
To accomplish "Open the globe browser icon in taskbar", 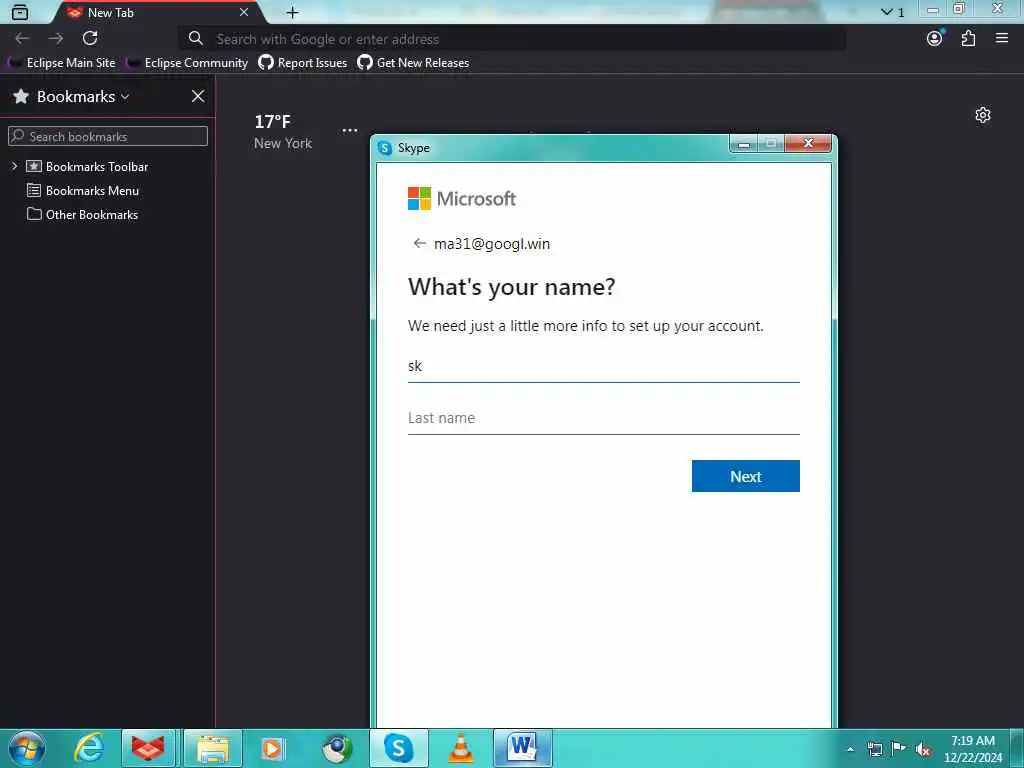I will pos(337,748).
